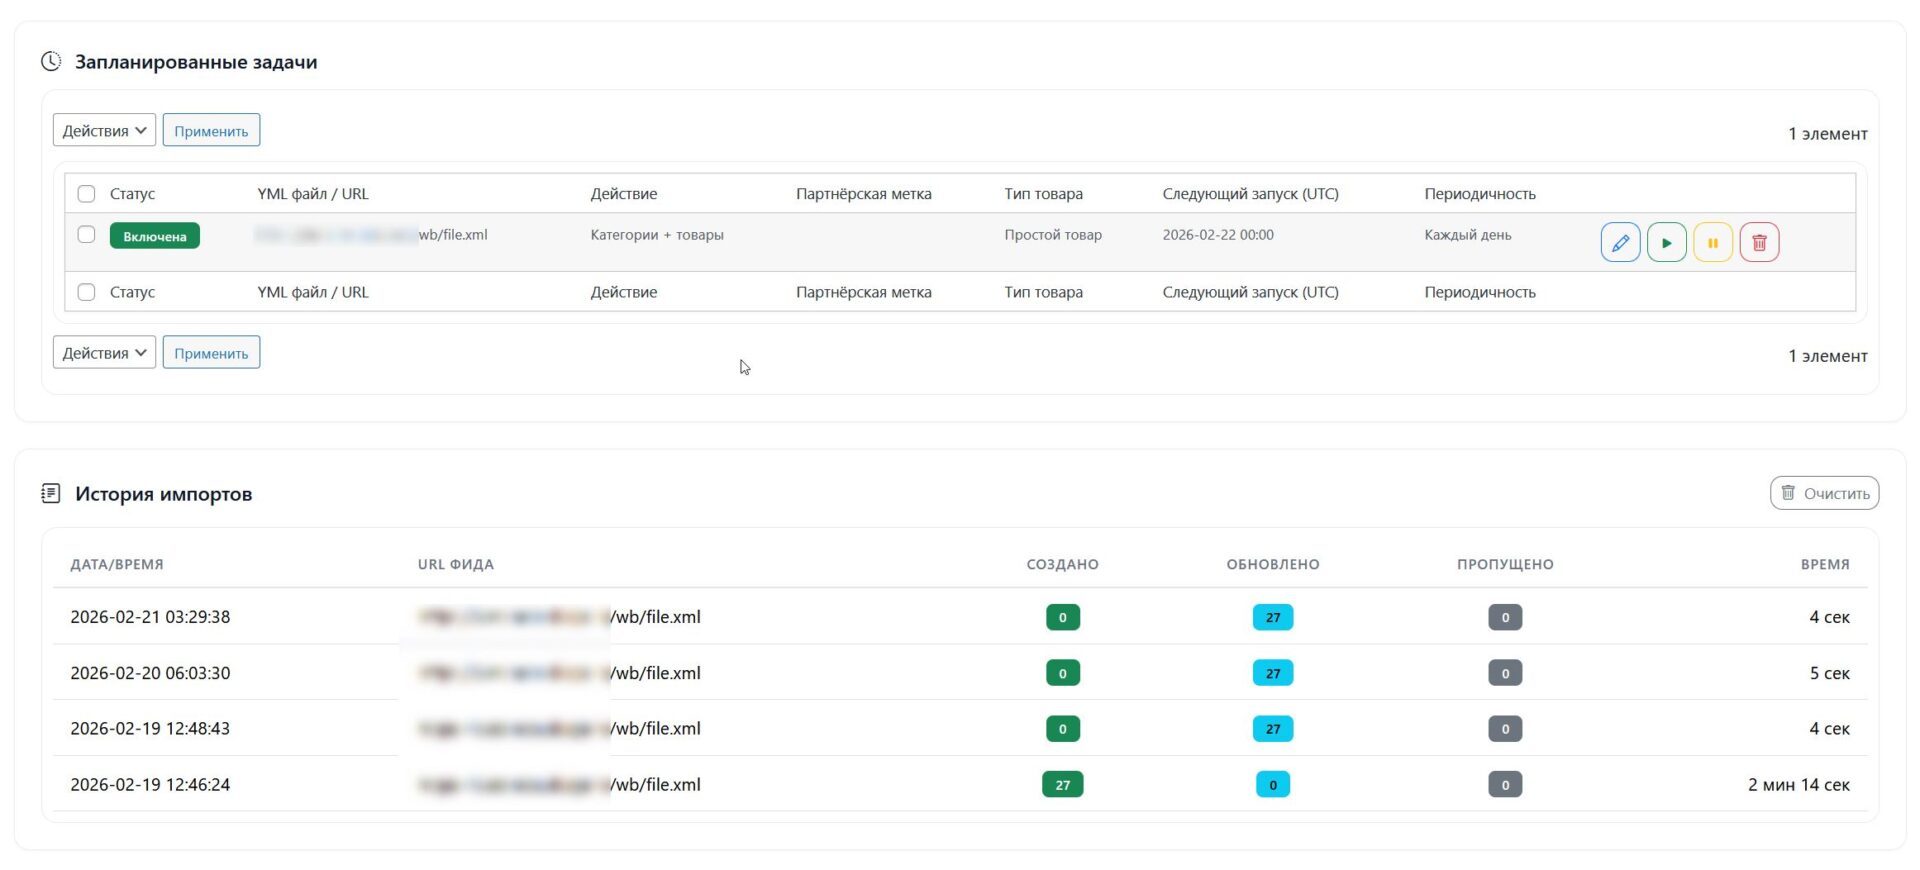Click top YML файл / URL column header
Screen dimensions: 1920x870
coord(313,194)
